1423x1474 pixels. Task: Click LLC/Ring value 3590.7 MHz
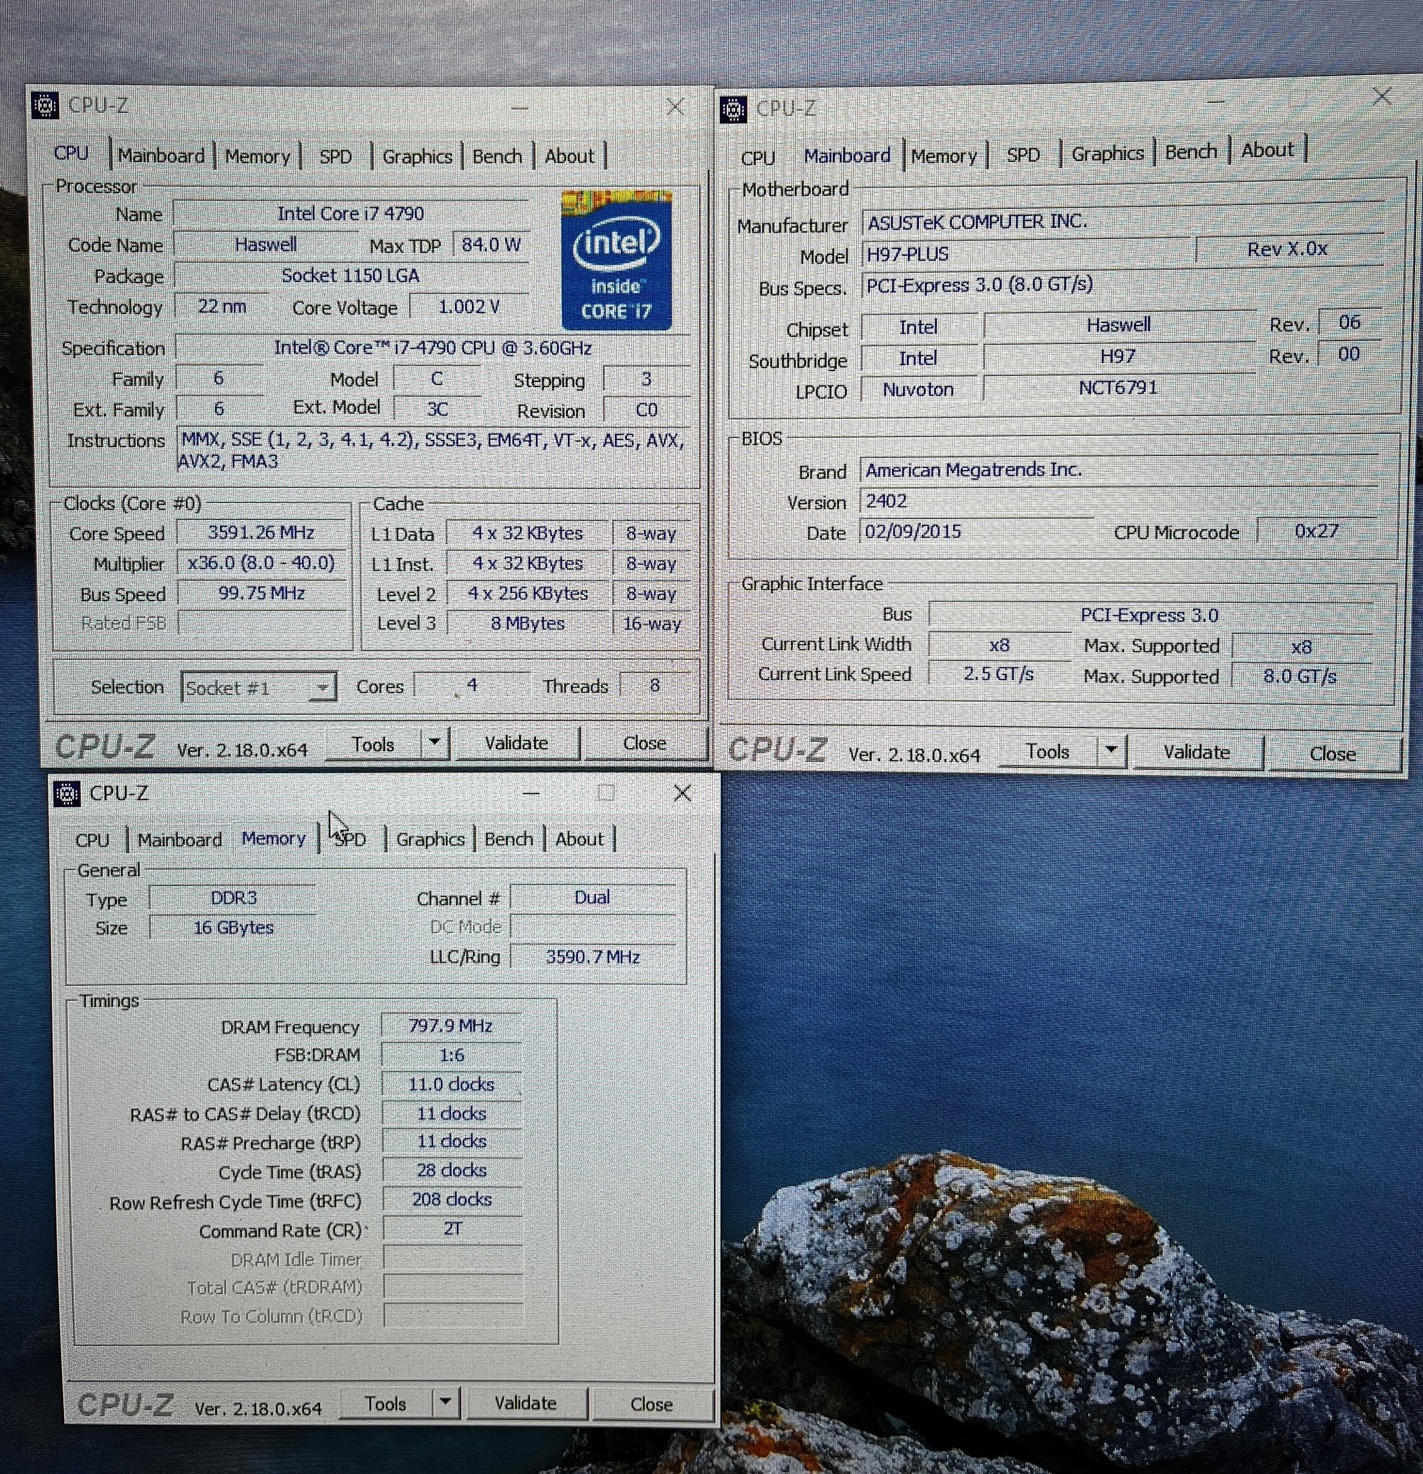click(x=593, y=957)
